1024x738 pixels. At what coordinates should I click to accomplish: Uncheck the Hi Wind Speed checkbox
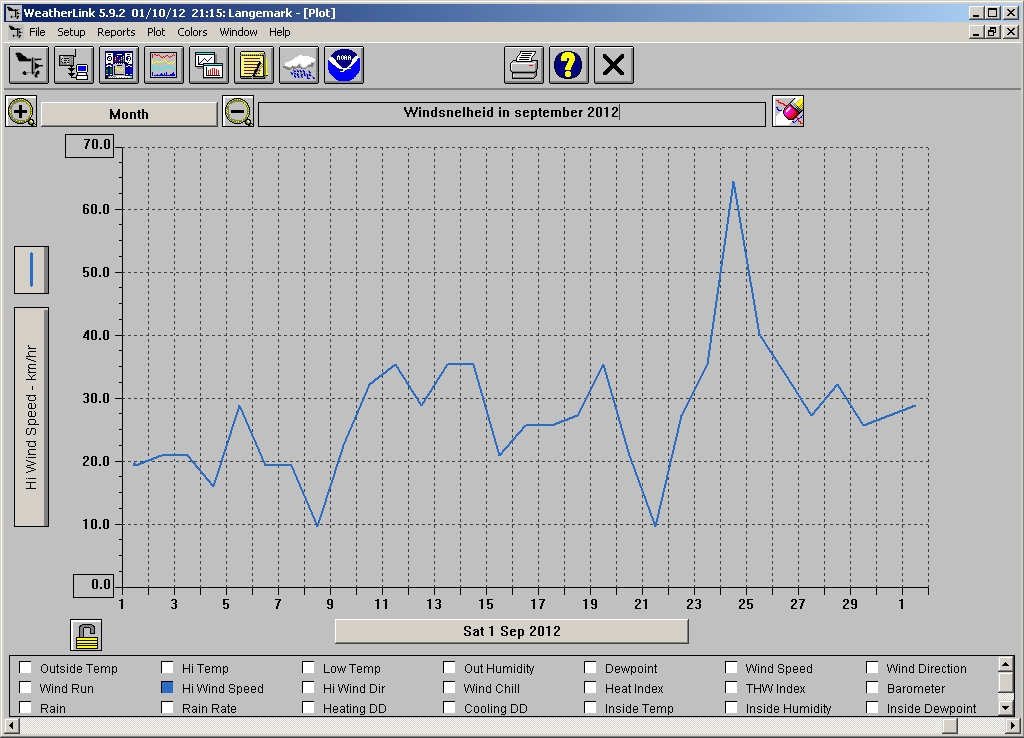pos(167,688)
